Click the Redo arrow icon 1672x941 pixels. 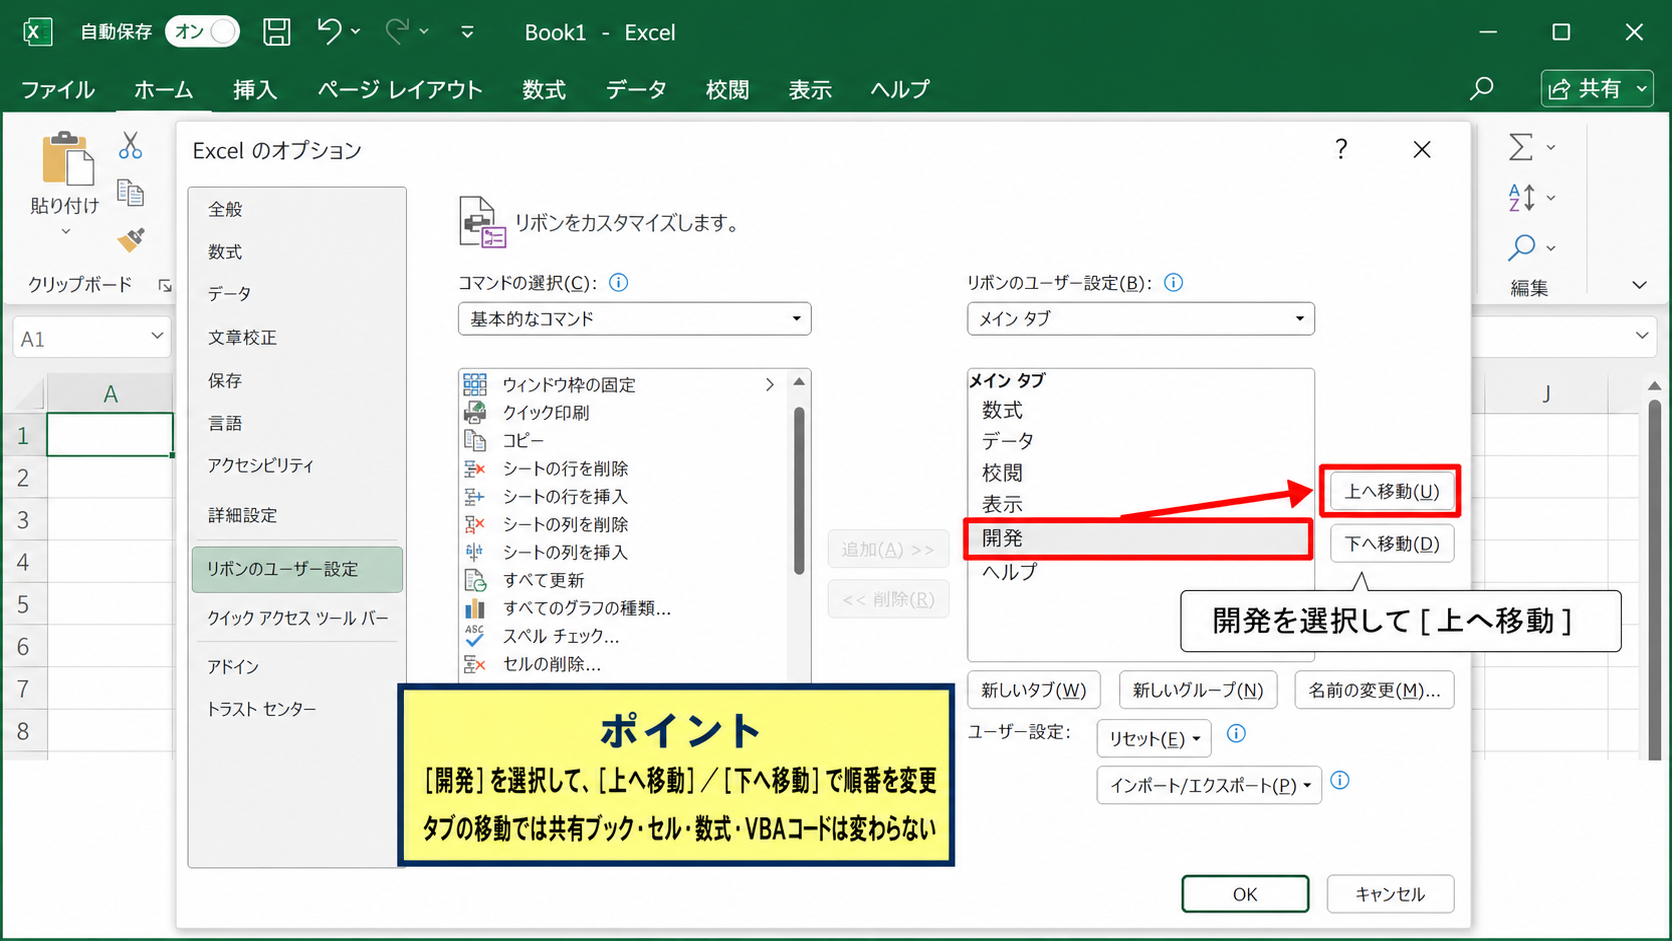[397, 32]
